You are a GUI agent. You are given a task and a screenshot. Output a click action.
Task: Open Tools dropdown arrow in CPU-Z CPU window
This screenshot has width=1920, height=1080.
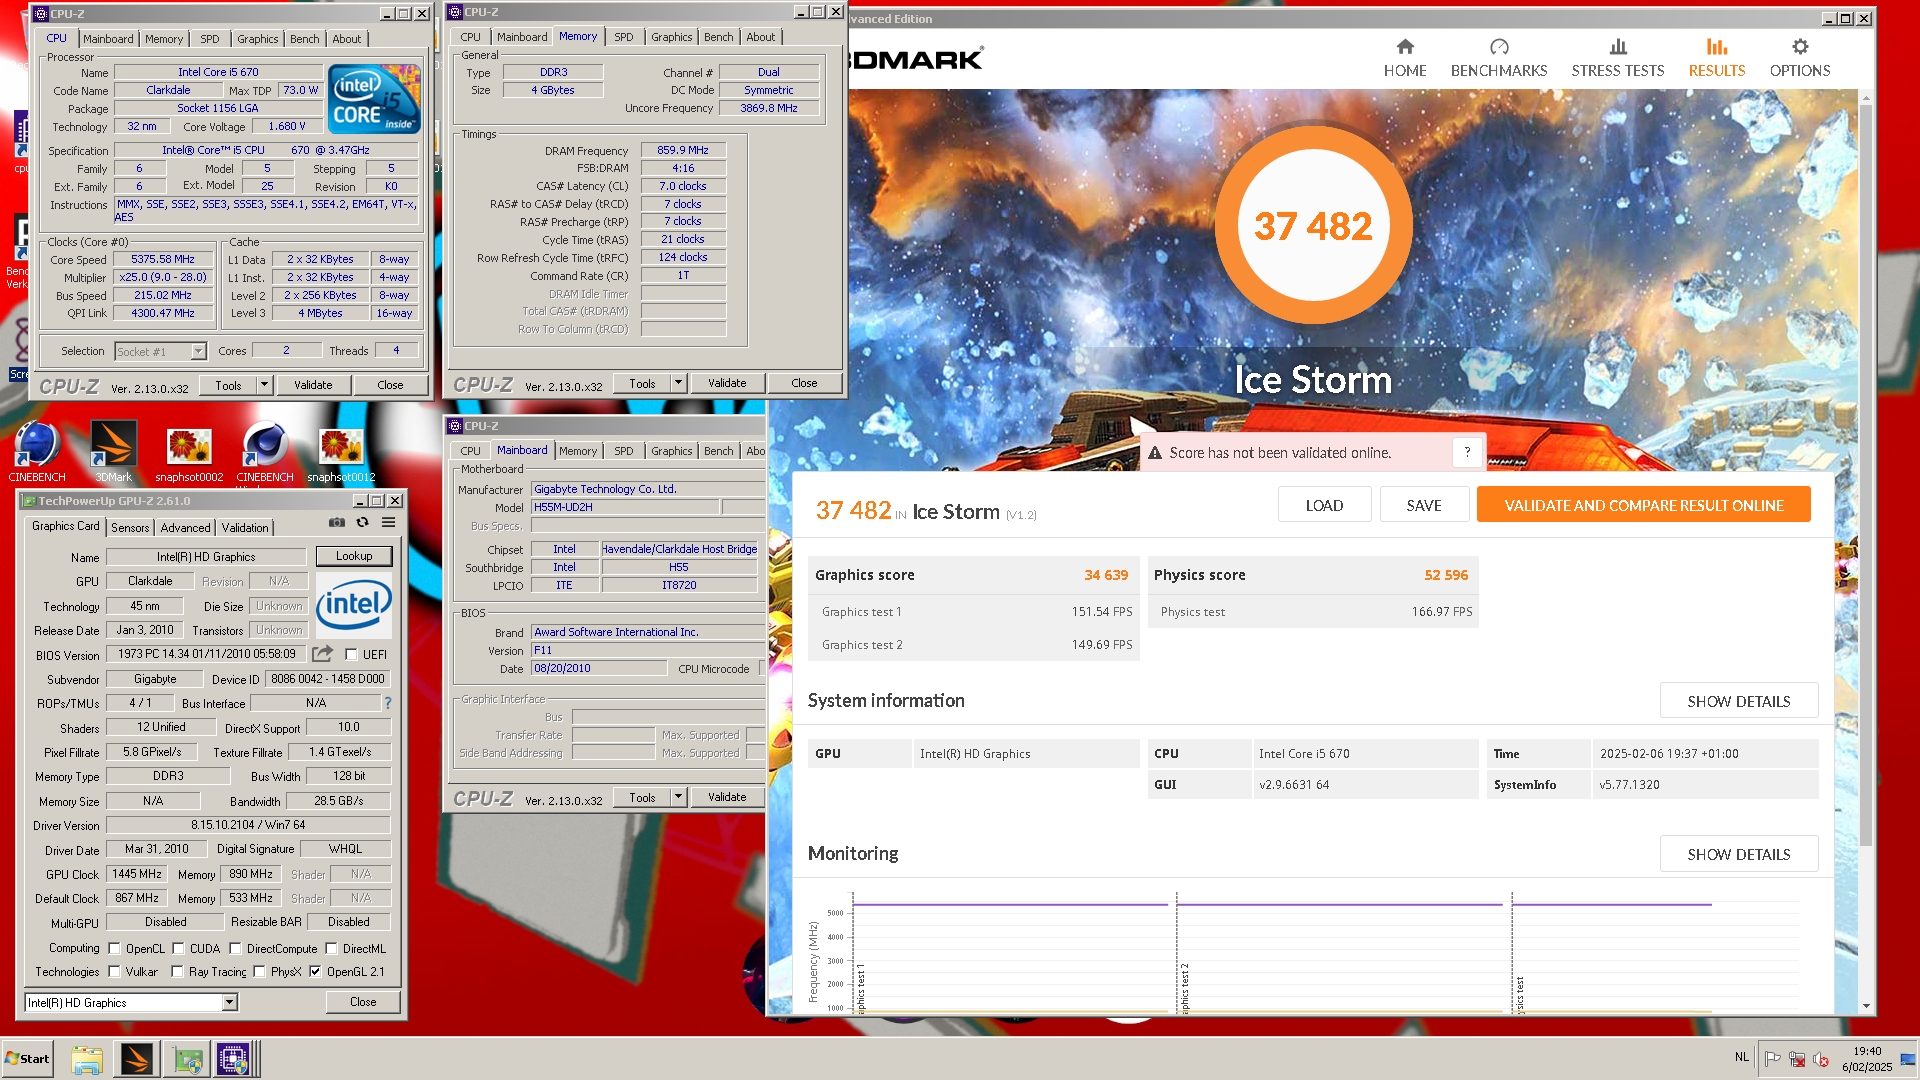point(264,385)
